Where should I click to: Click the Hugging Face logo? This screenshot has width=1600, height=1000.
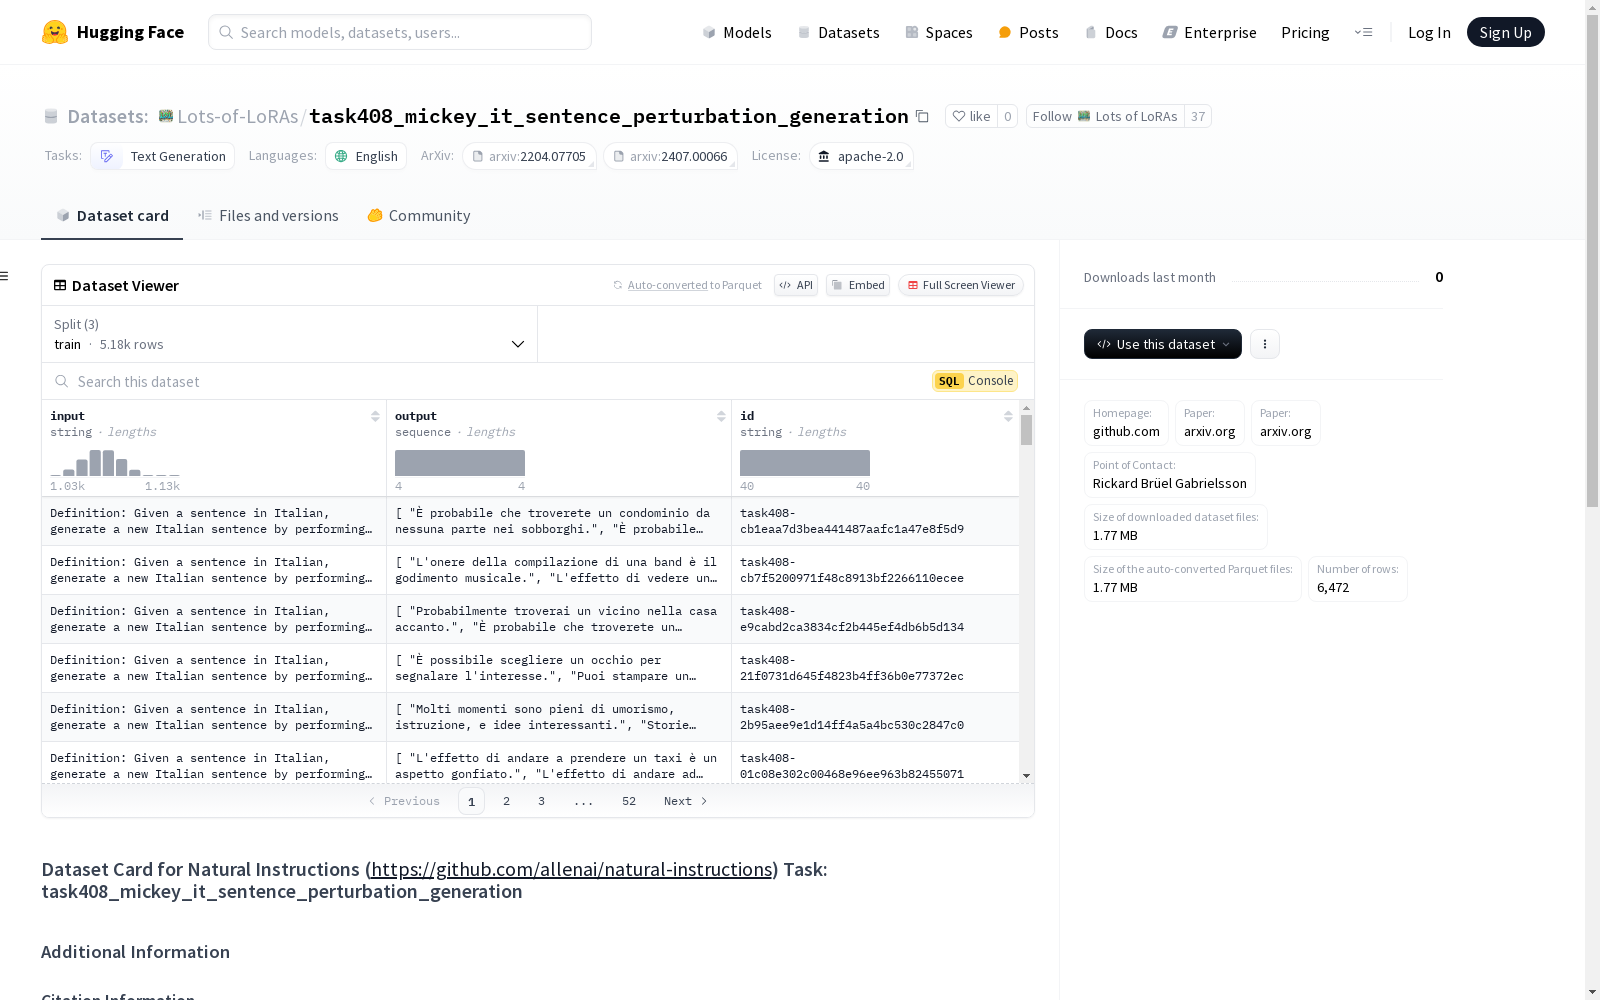pos(113,32)
